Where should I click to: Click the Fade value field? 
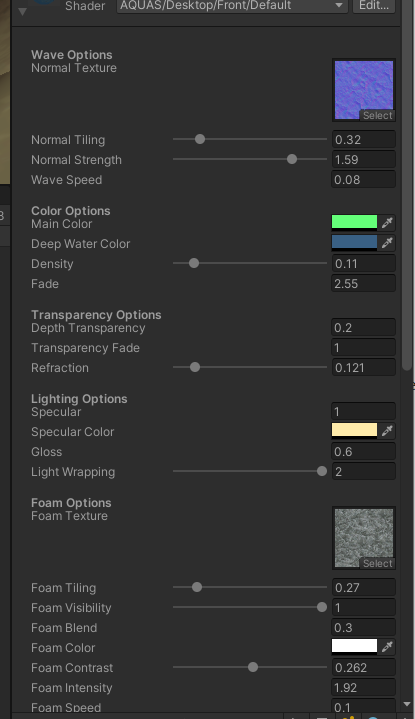(x=363, y=283)
